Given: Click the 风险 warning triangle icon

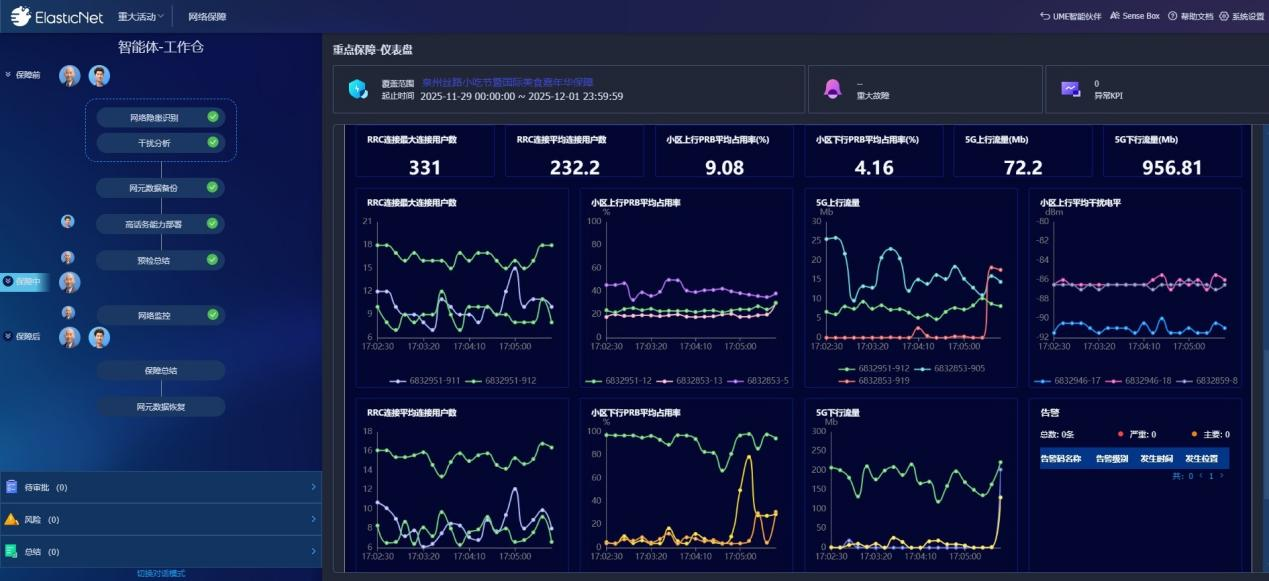Looking at the screenshot, I should coord(11,519).
